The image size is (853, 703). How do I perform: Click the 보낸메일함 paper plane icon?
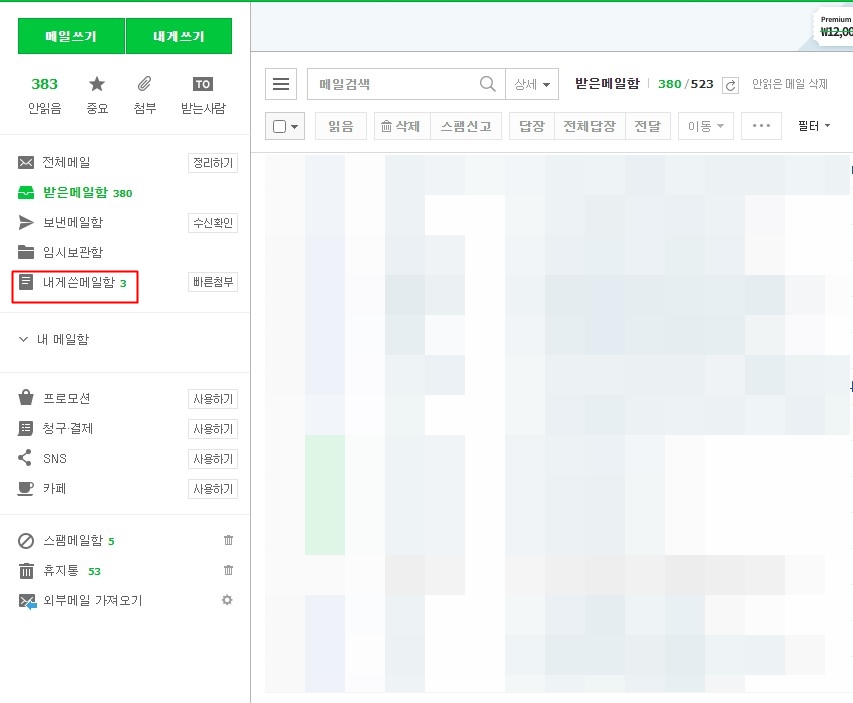point(26,222)
